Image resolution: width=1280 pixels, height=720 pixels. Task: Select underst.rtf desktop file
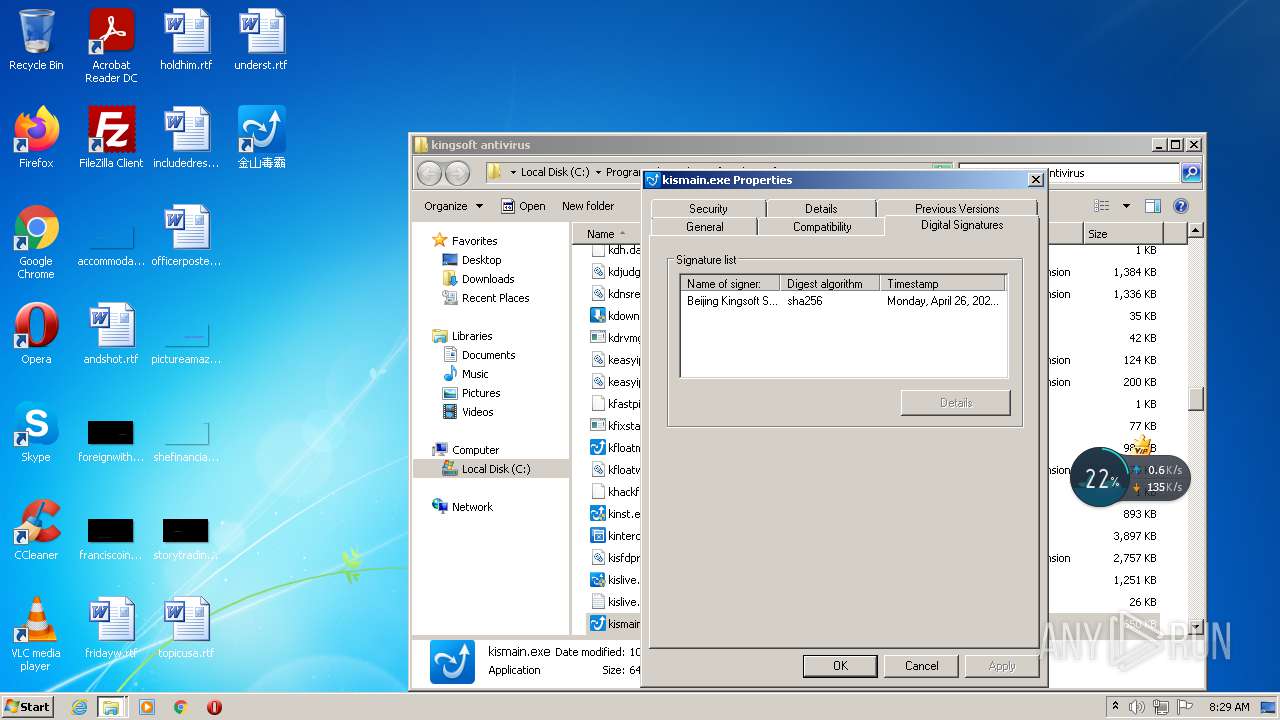coord(261,41)
